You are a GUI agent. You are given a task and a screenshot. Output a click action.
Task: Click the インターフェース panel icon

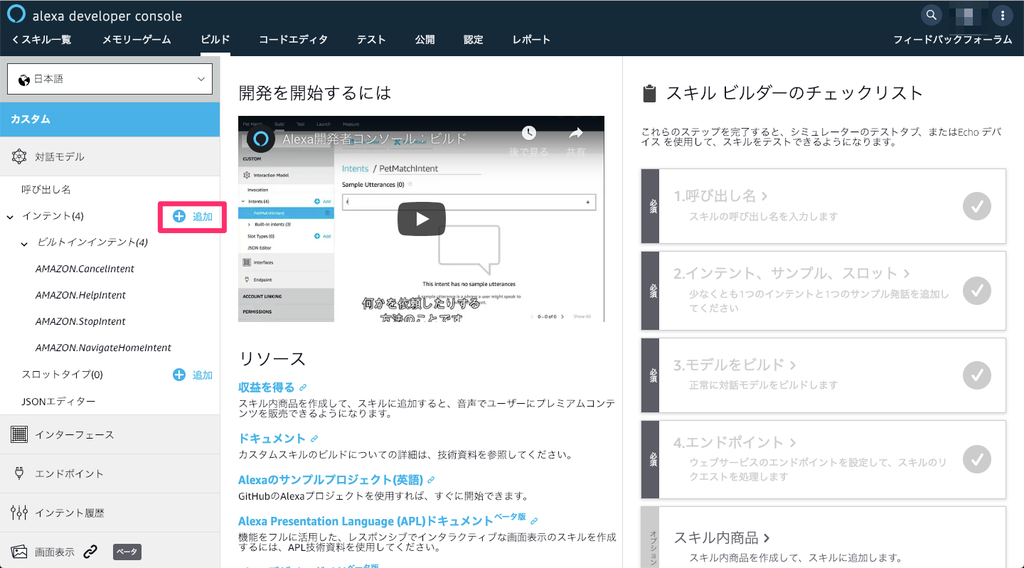click(19, 434)
